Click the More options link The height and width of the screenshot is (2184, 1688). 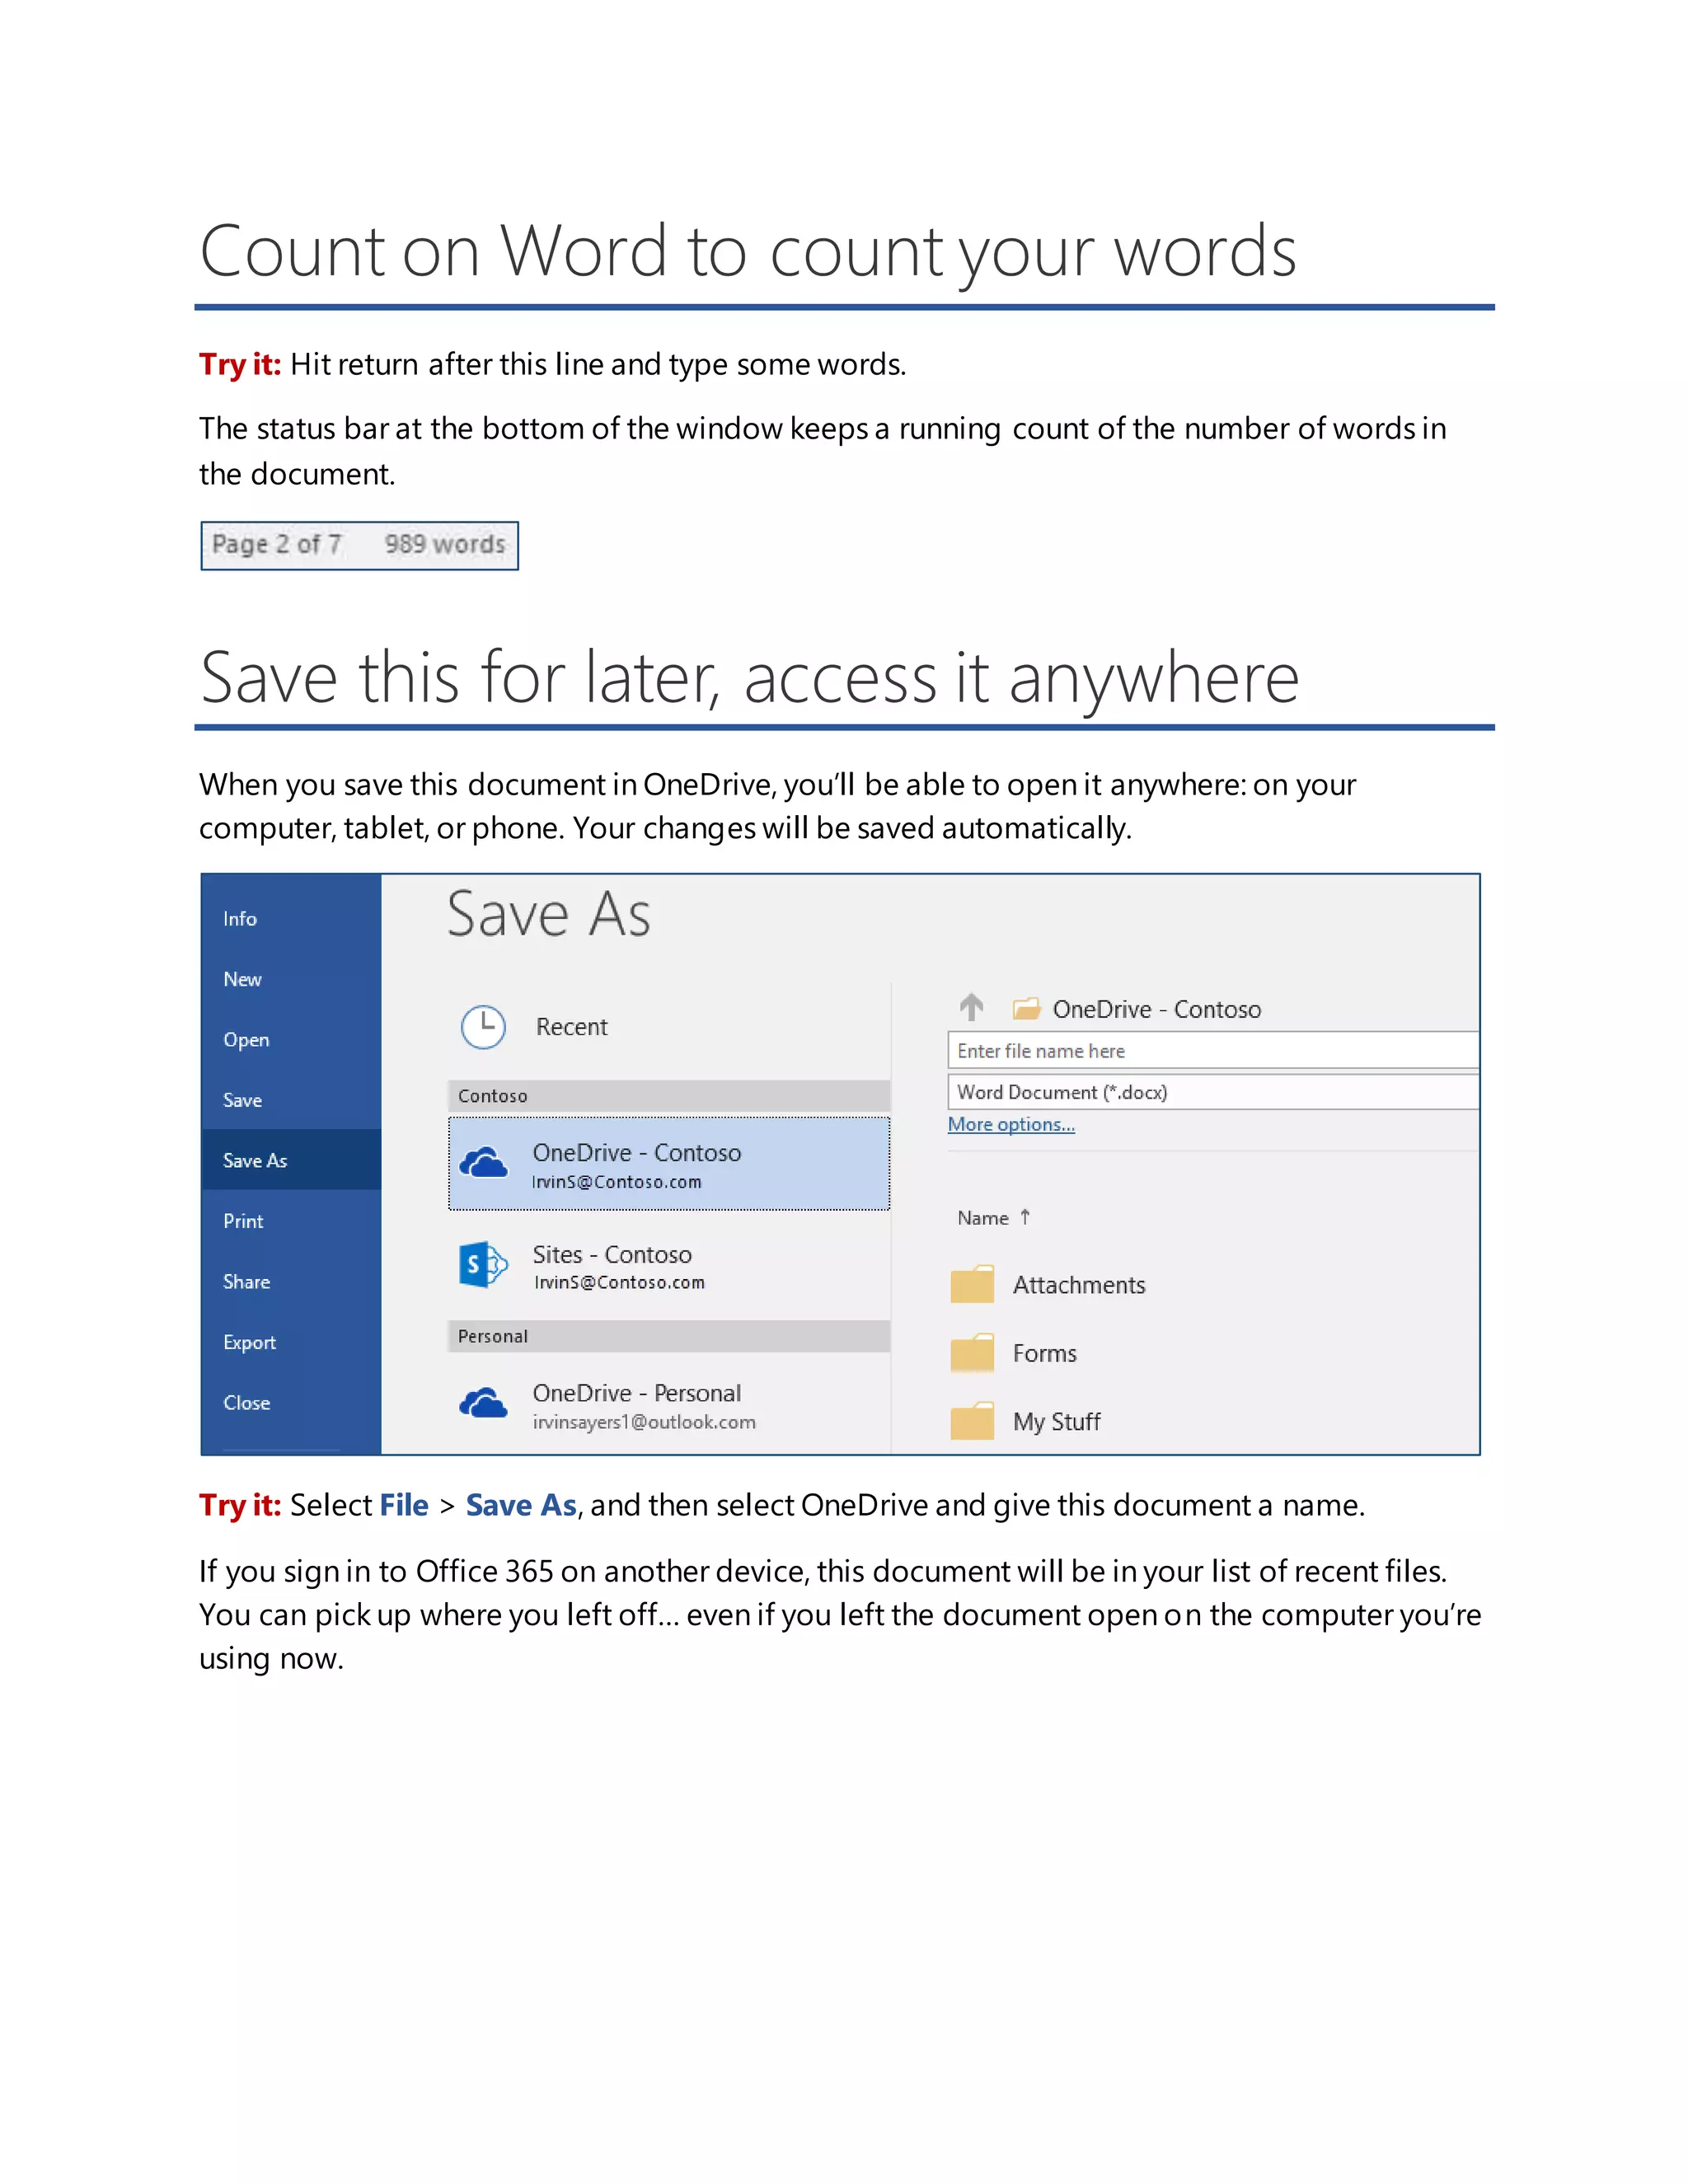[x=1011, y=1125]
